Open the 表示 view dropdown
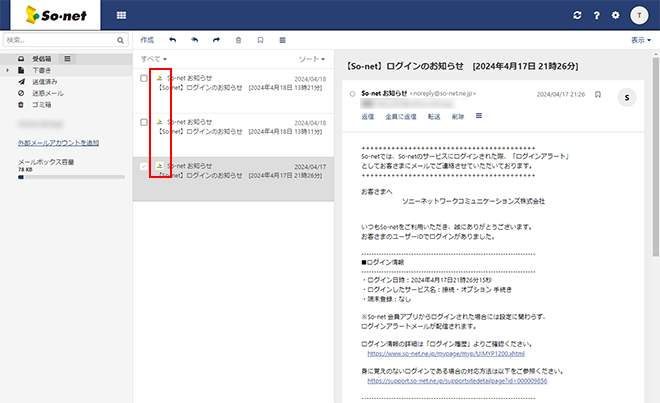The image size is (660, 403). (640, 40)
